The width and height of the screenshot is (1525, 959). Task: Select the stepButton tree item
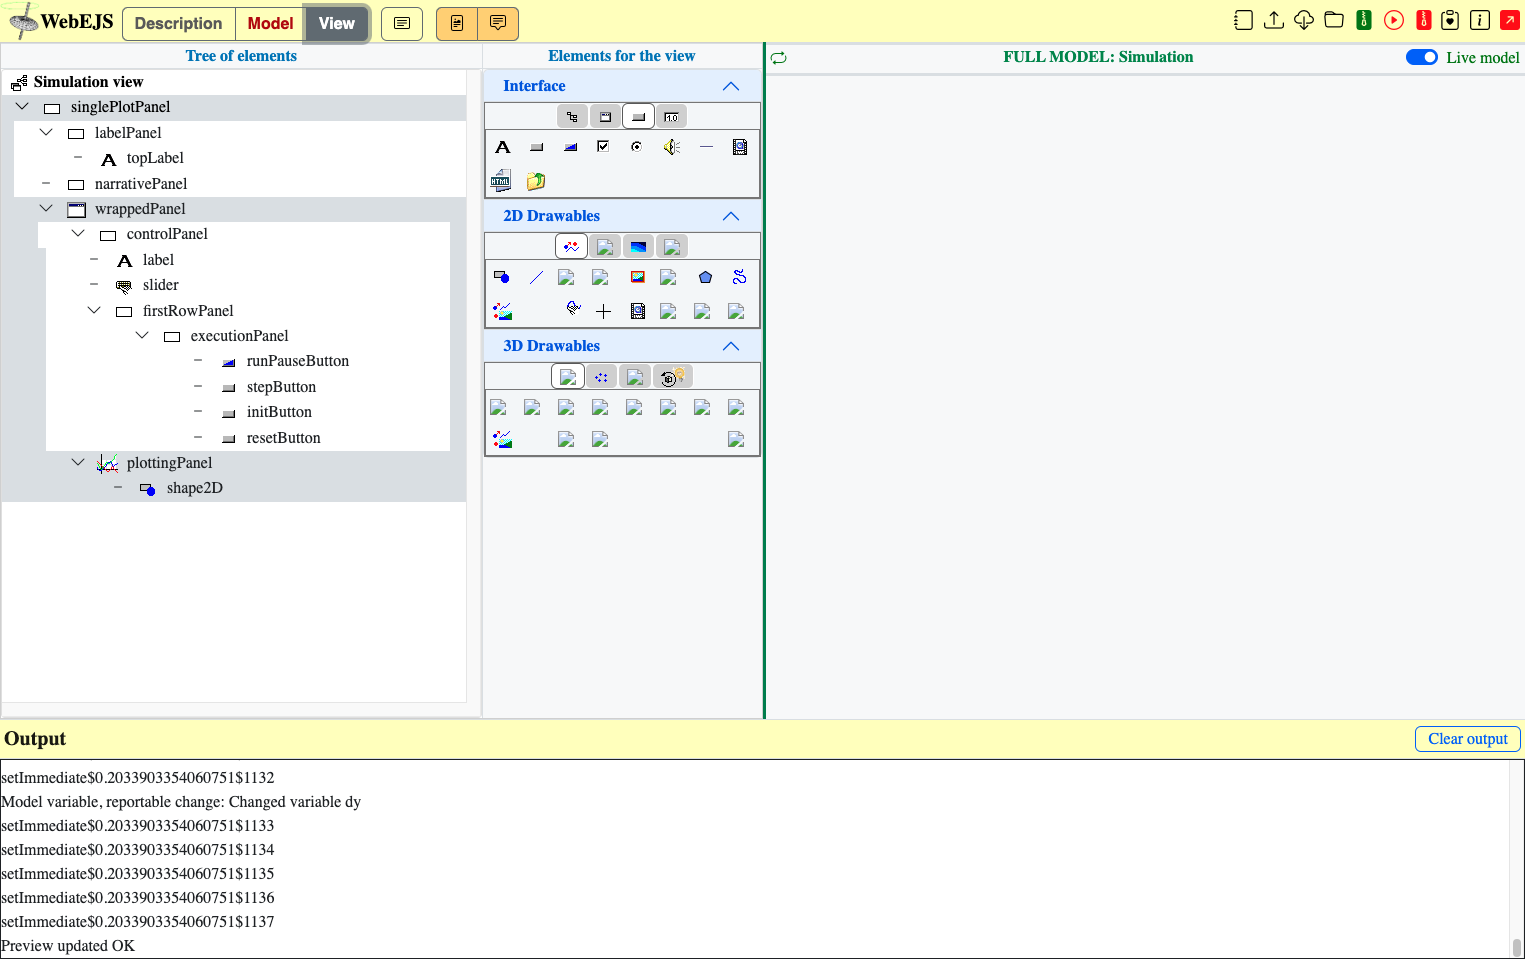pos(281,387)
